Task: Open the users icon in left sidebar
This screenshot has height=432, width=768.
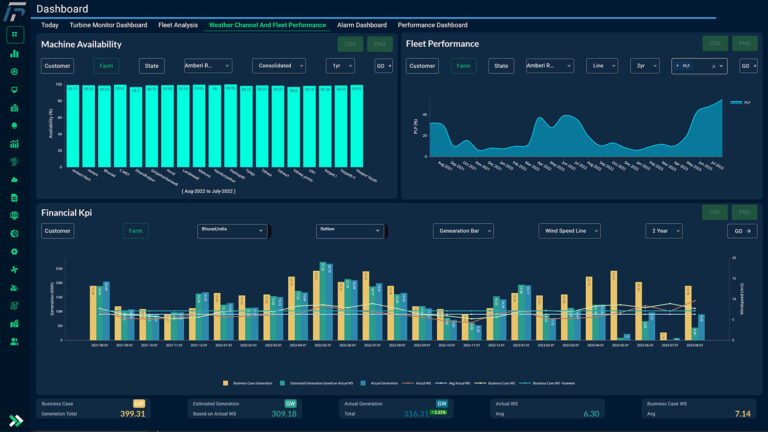Action: tap(14, 341)
